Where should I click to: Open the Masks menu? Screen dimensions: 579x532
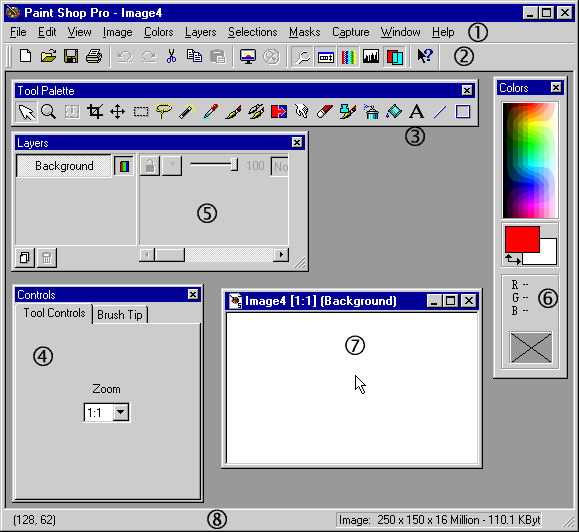[x=305, y=32]
